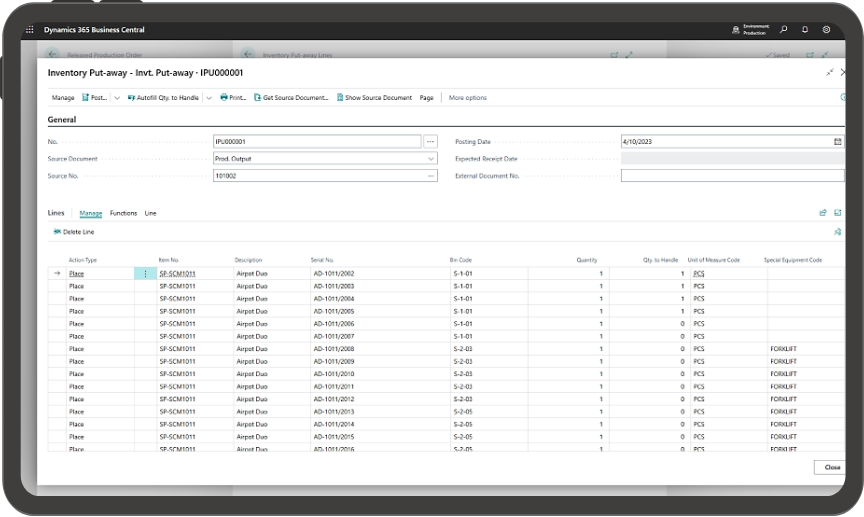Image resolution: width=864 pixels, height=517 pixels.
Task: Open the Page menu
Action: [x=426, y=98]
